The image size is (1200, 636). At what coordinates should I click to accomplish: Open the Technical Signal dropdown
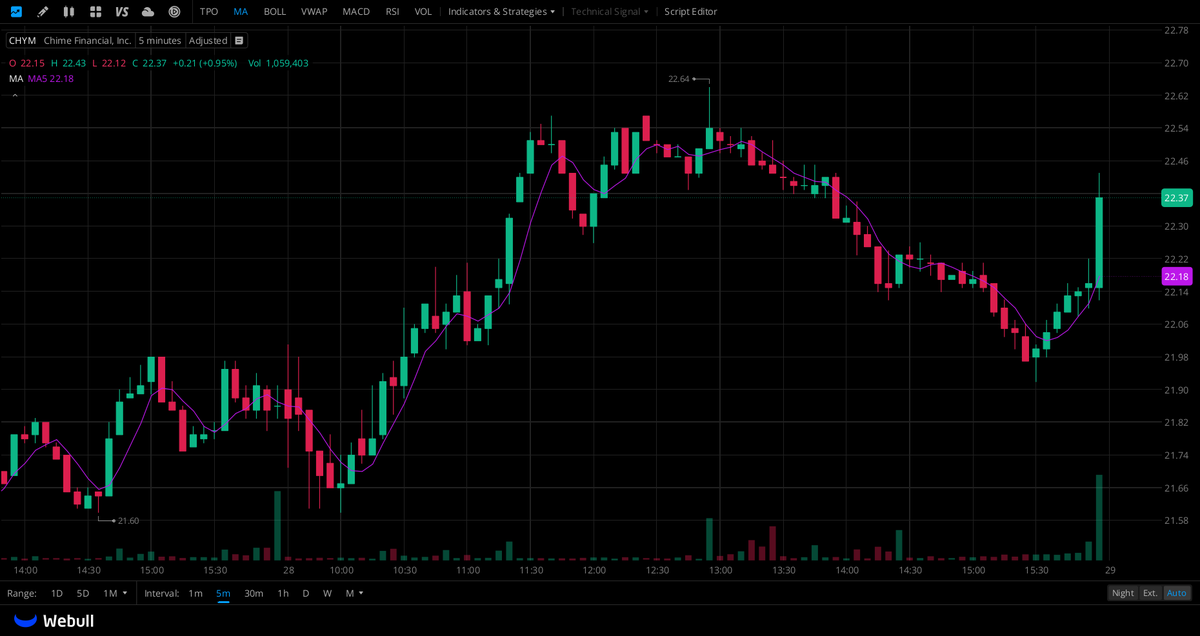[610, 12]
